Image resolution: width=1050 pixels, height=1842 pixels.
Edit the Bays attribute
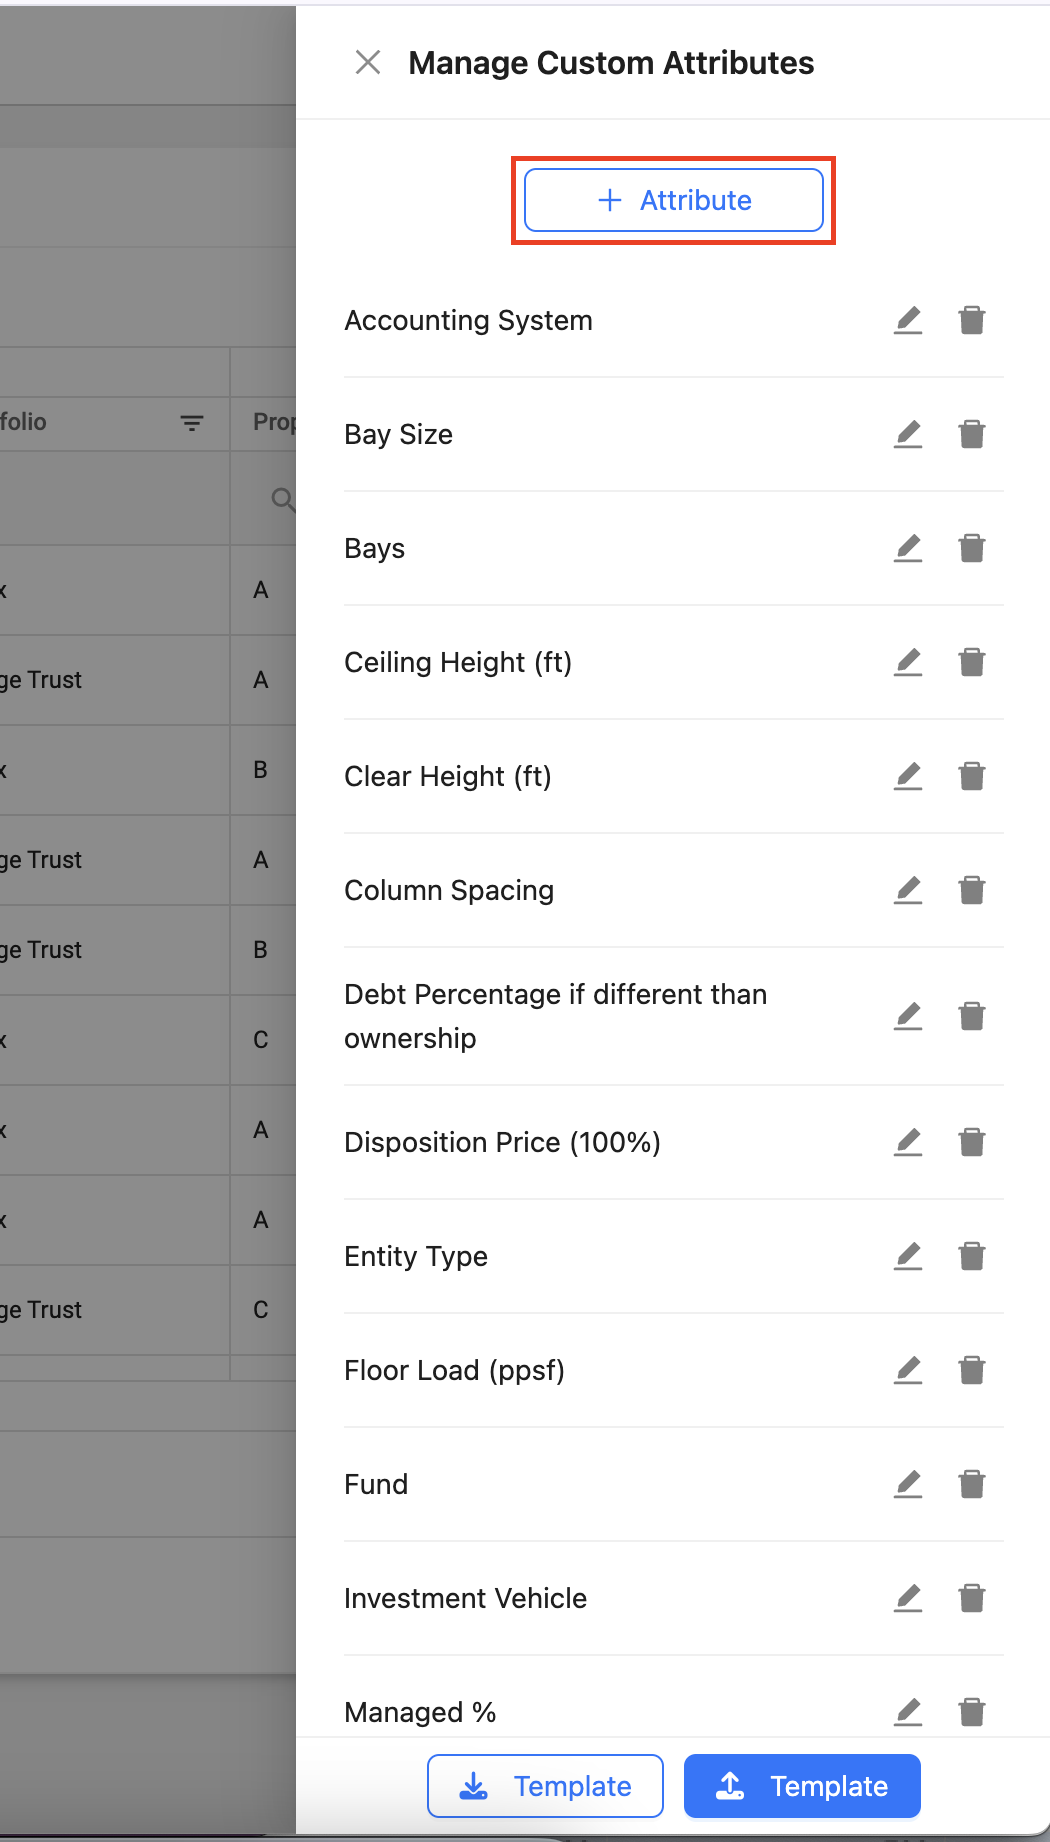[908, 548]
